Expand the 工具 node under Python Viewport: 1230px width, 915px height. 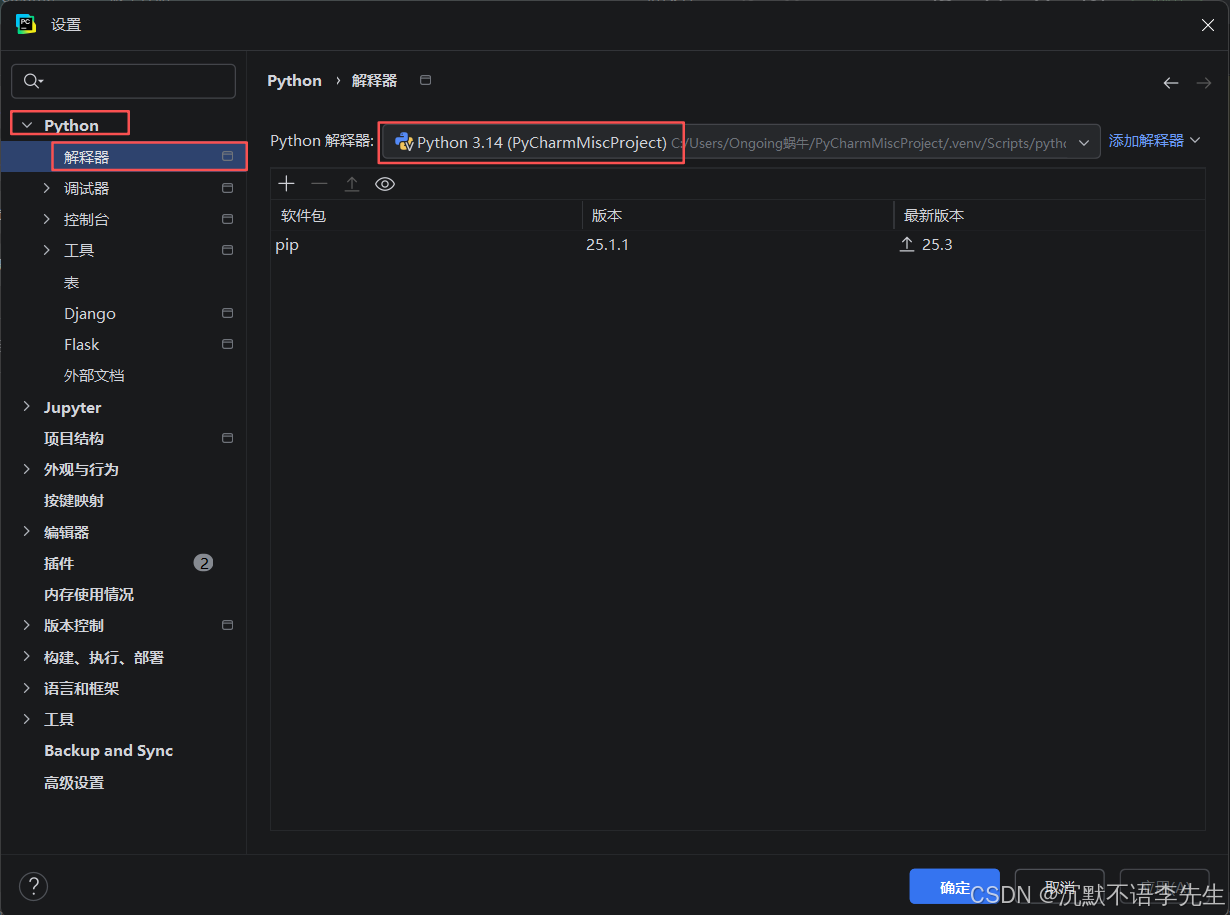point(46,250)
